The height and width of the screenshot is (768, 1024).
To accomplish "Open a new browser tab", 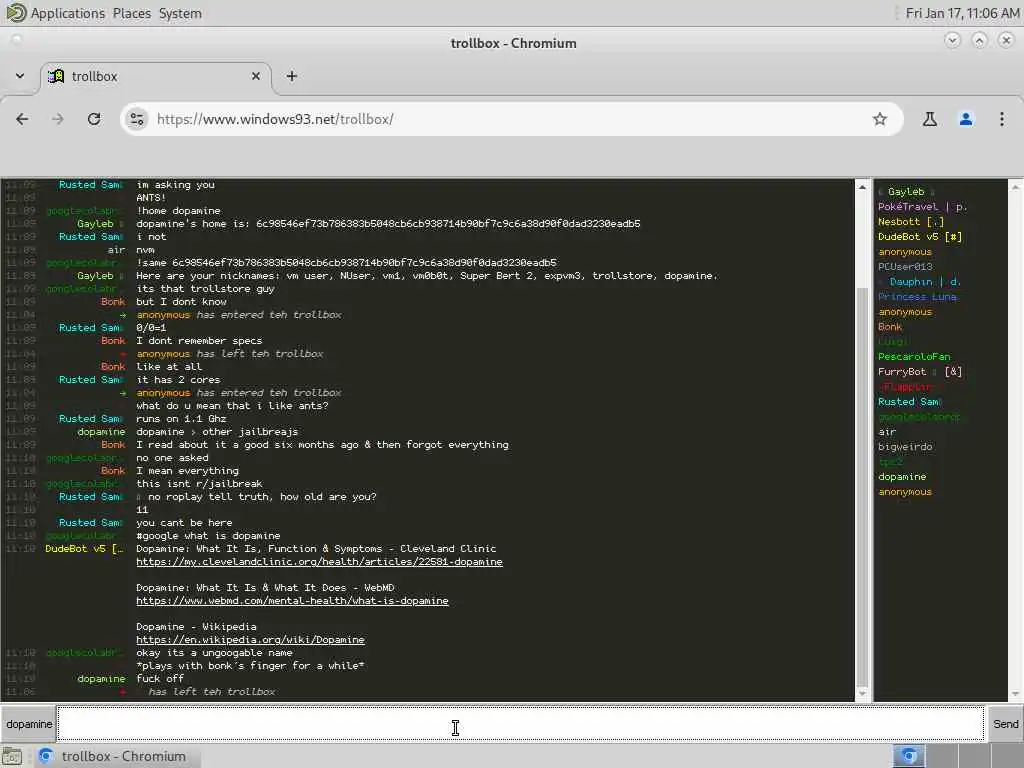I will point(292,76).
